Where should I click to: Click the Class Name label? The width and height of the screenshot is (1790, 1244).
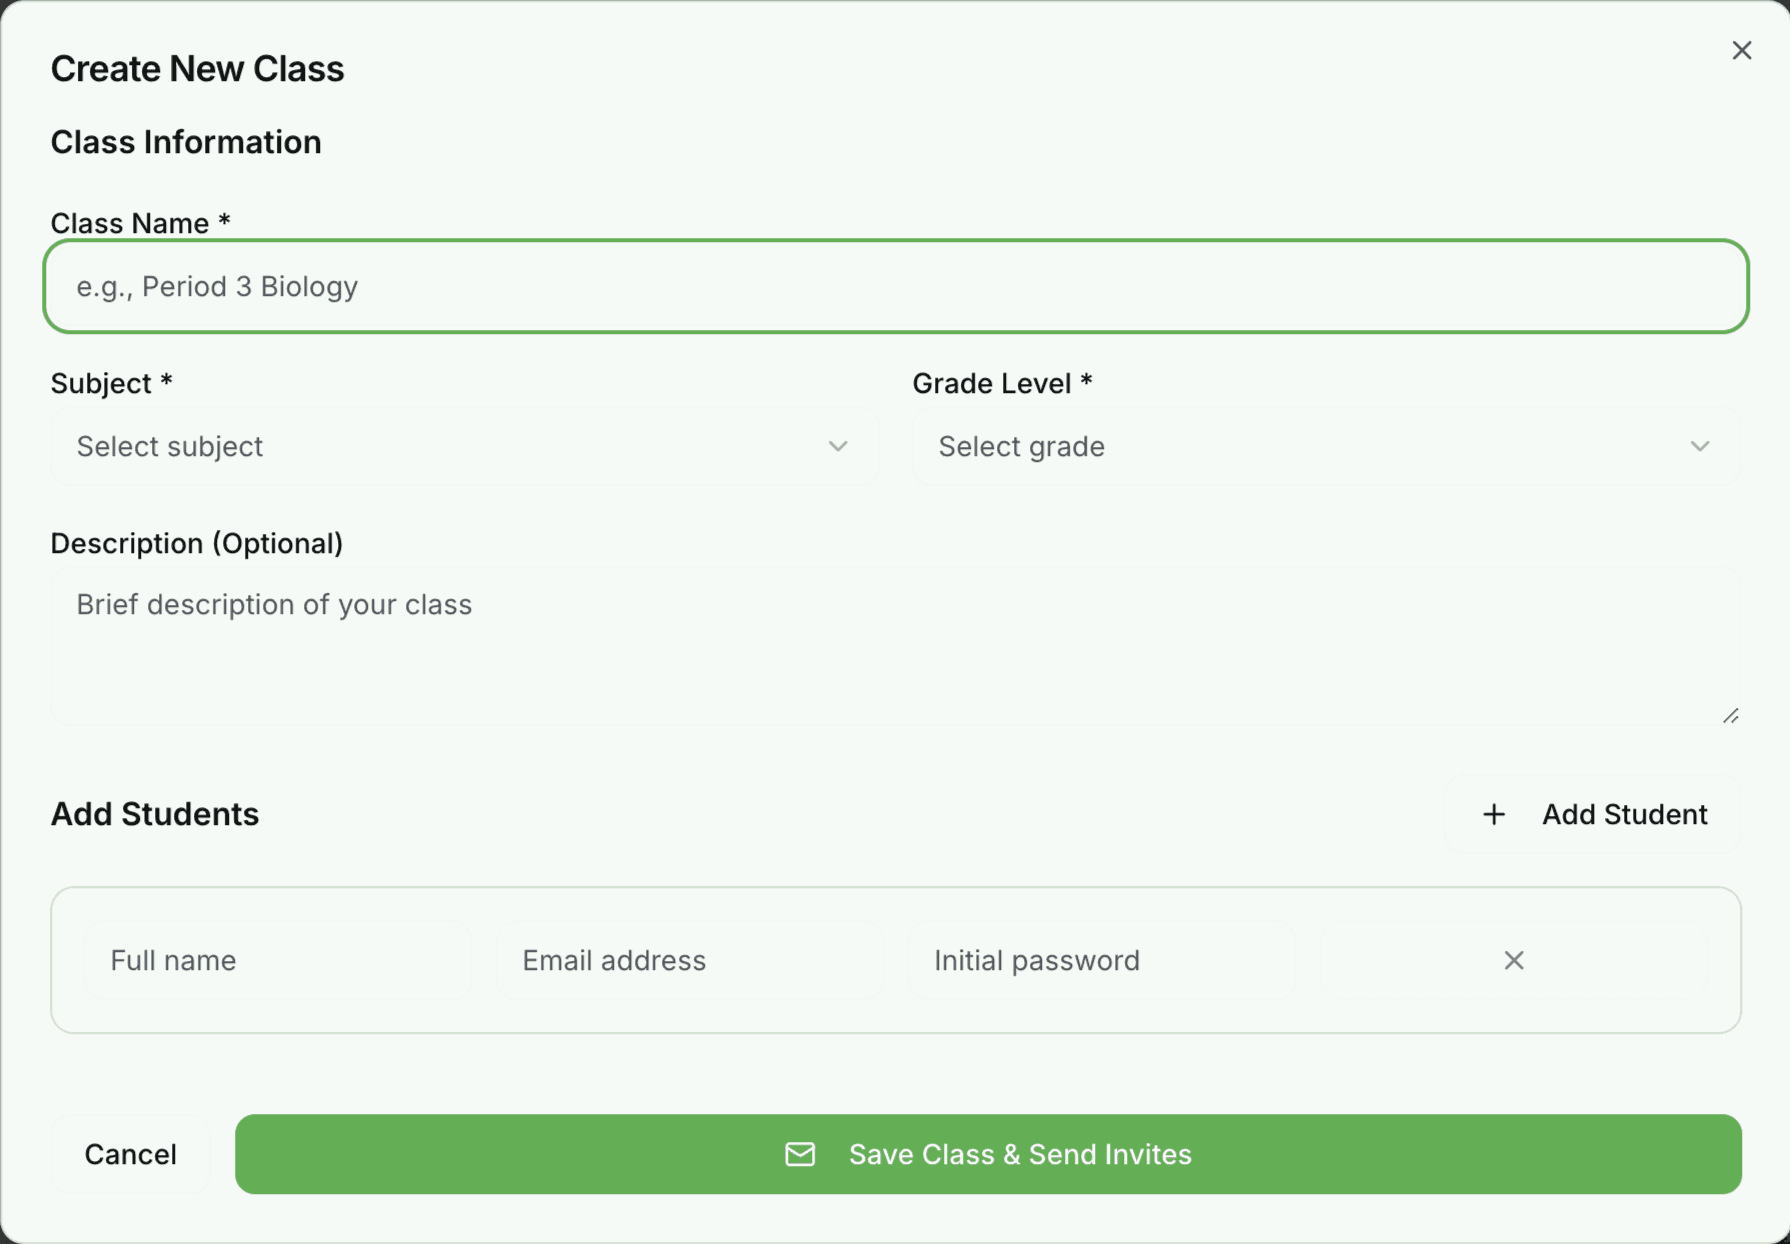(140, 222)
